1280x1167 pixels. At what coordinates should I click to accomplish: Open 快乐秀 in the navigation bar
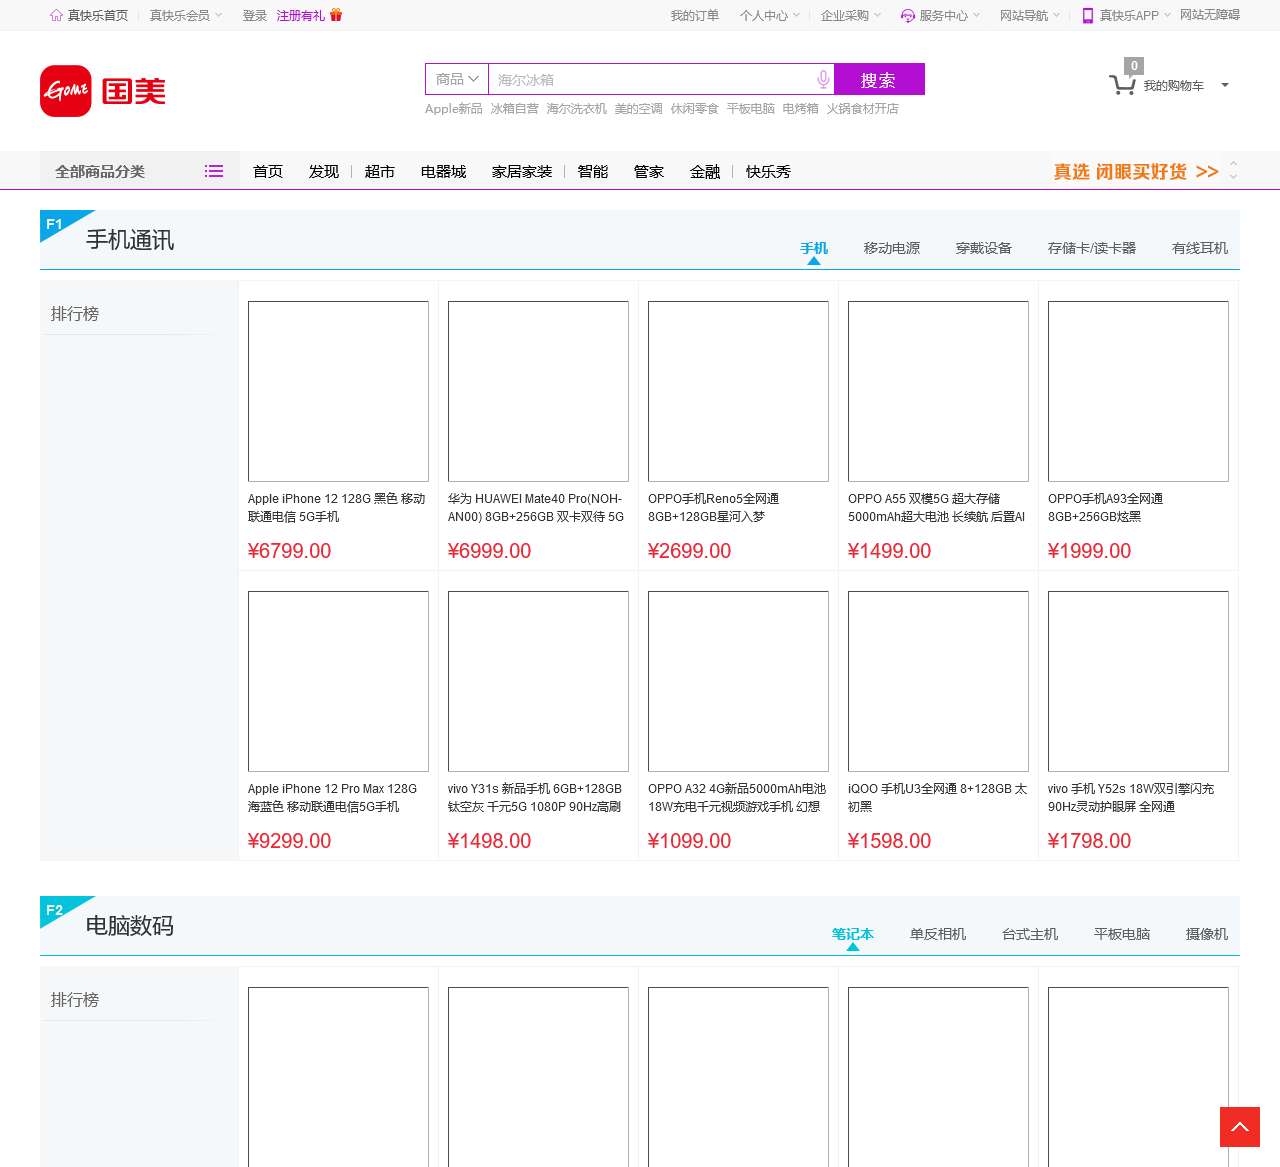tap(768, 171)
